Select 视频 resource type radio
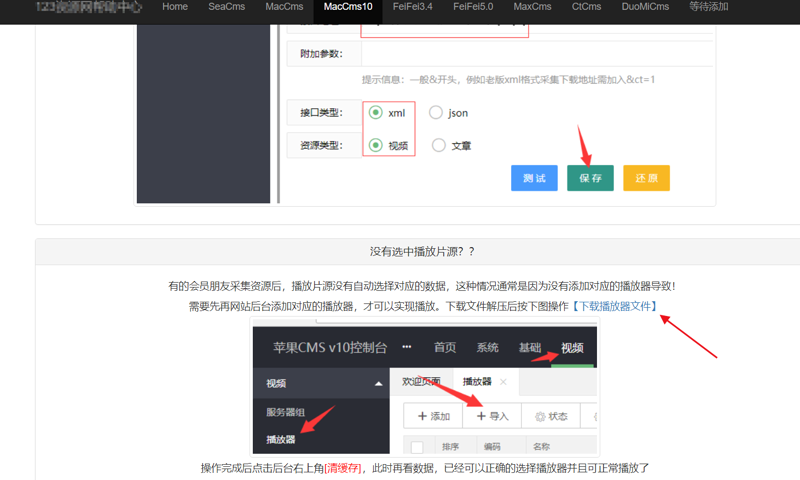Image resolution: width=800 pixels, height=480 pixels. click(x=376, y=145)
